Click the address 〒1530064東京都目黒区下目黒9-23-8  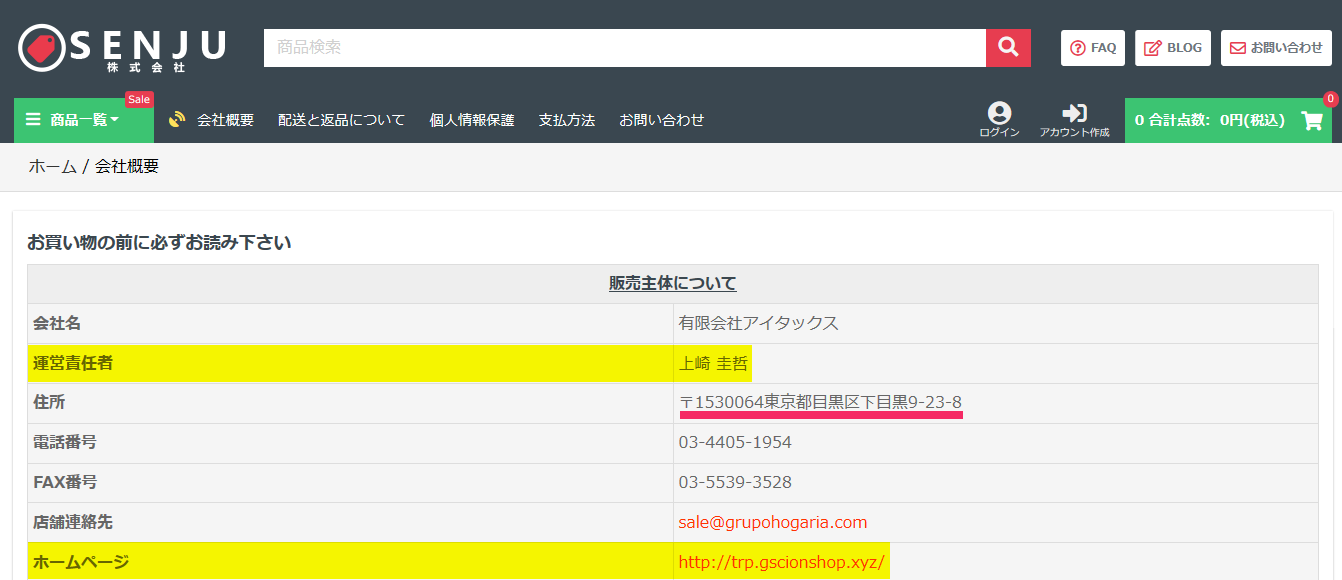coord(820,402)
